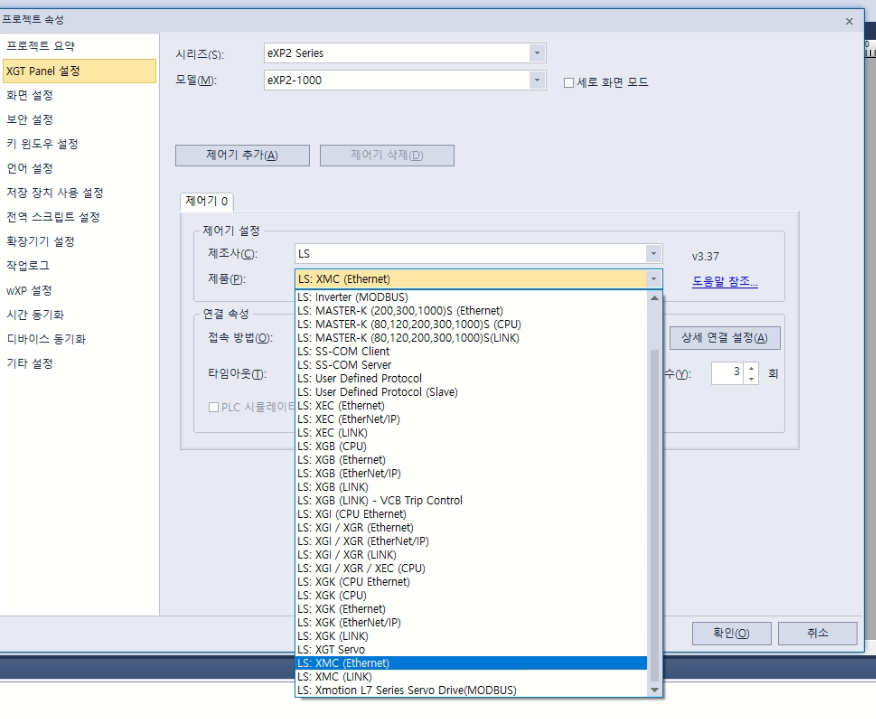The image size is (876, 719).
Task: Choose LS: XEC (LINK)
Action: [x=471, y=433]
